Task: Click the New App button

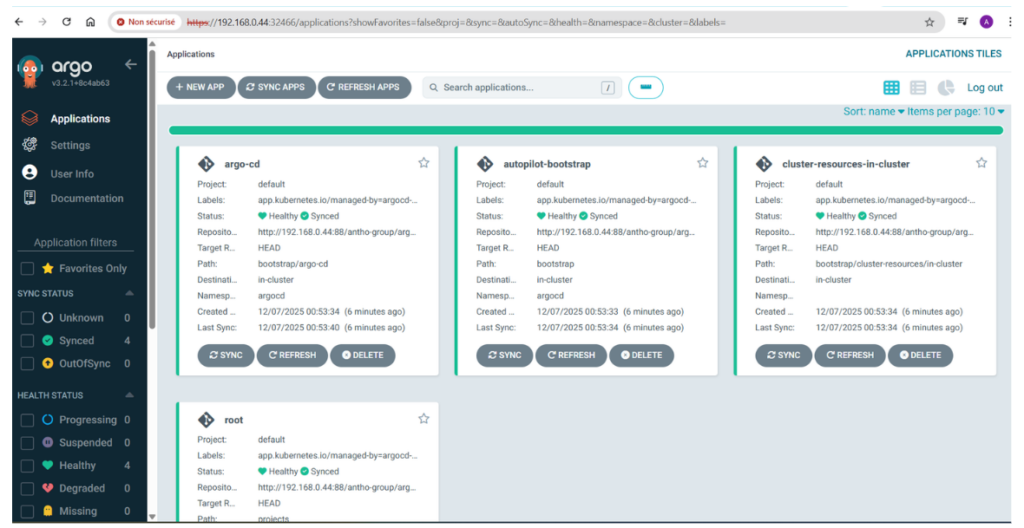Action: coord(200,88)
